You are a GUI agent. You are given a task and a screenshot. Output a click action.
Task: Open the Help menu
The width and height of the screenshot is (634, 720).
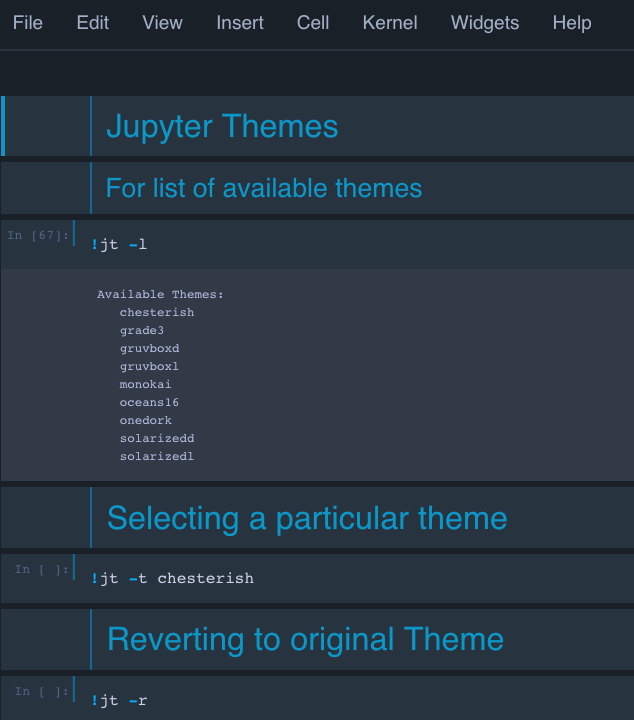point(572,22)
